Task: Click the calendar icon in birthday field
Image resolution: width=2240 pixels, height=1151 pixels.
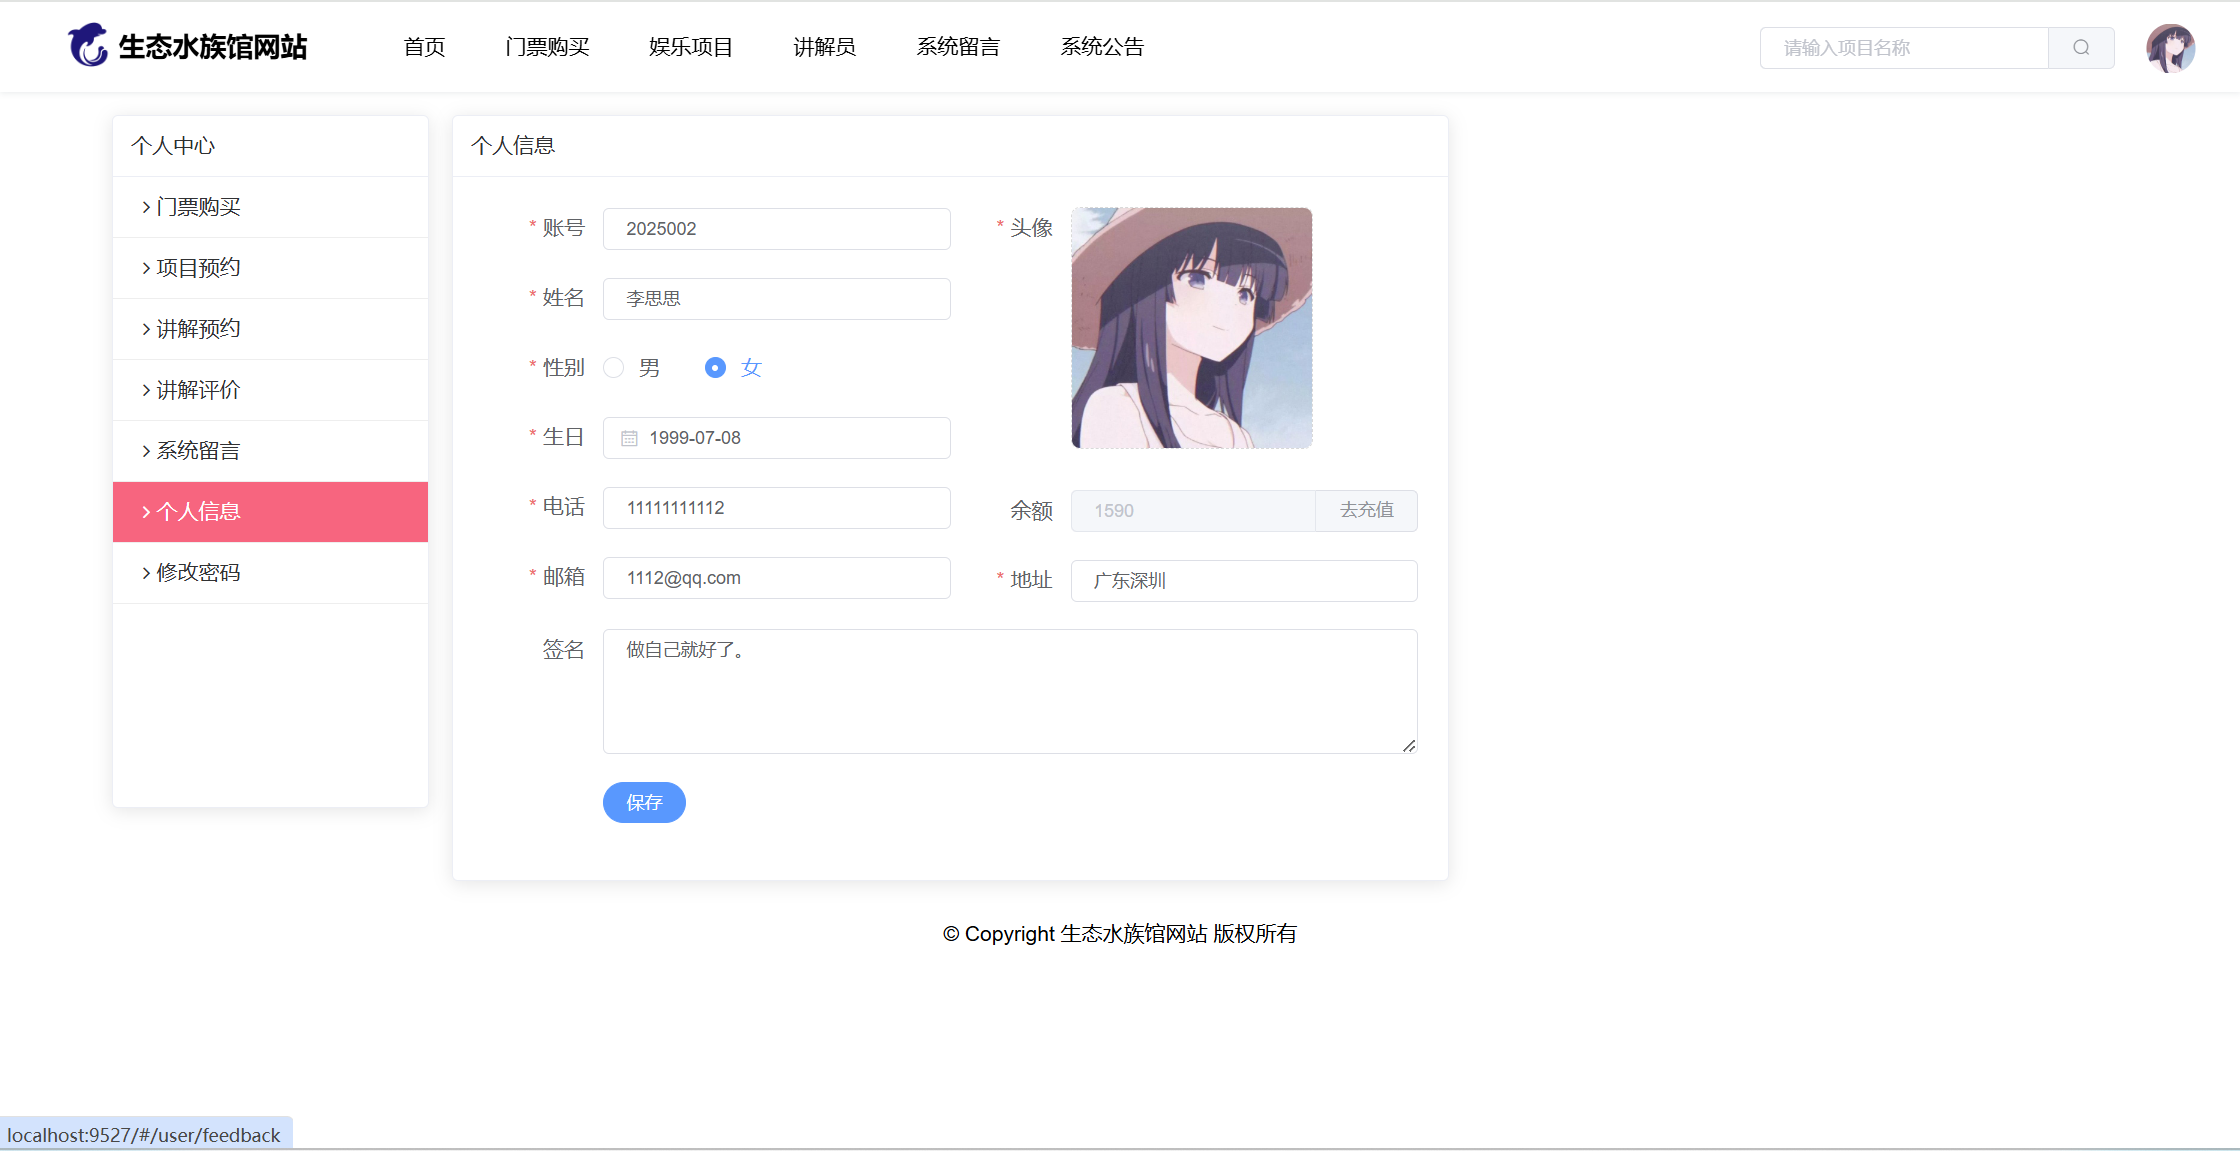Action: [x=629, y=438]
